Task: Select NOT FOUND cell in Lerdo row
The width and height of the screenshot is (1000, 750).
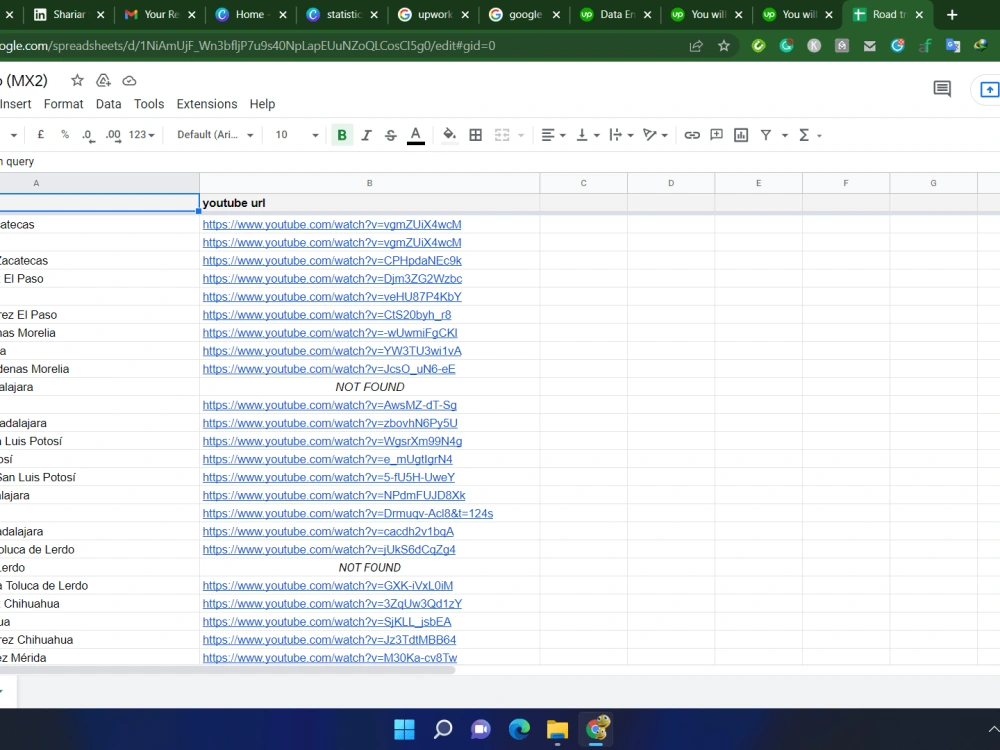Action: (x=369, y=568)
